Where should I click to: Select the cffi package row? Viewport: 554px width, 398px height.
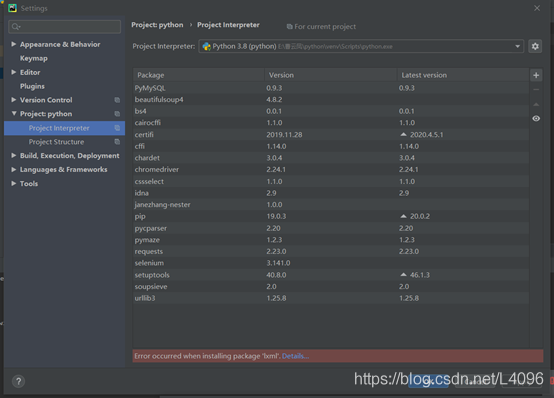331,146
